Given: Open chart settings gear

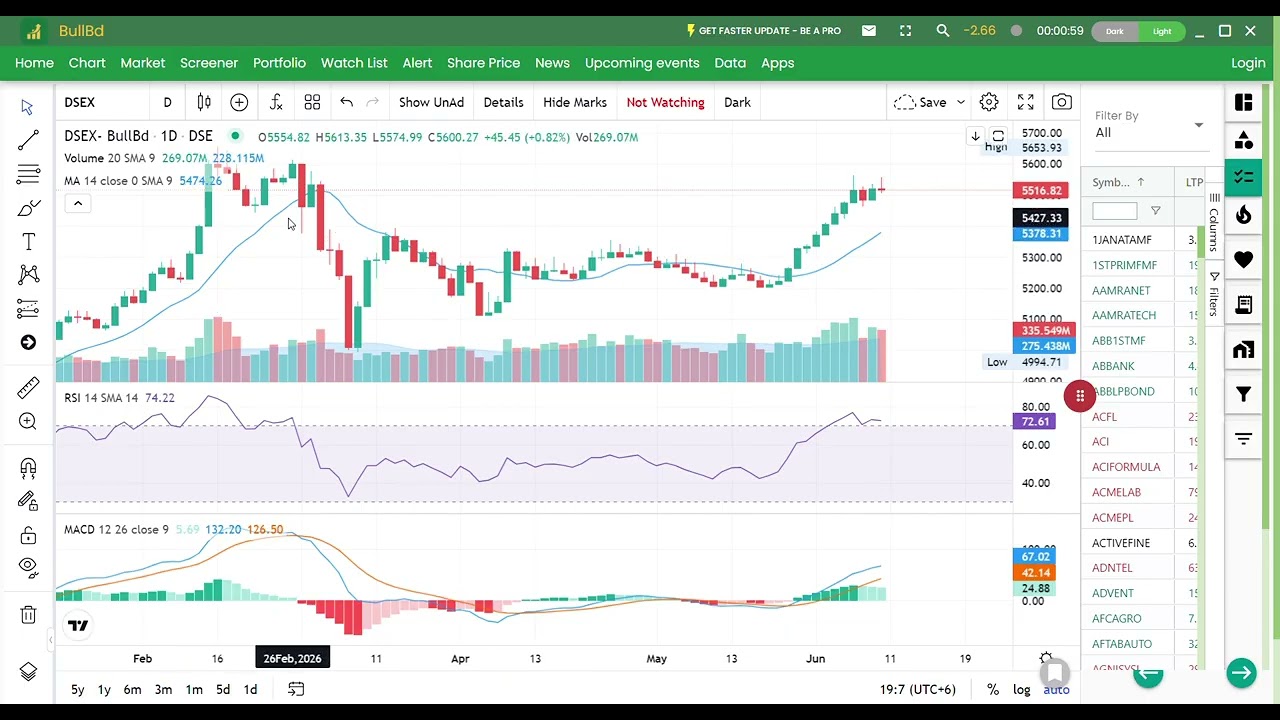Looking at the screenshot, I should click(989, 102).
